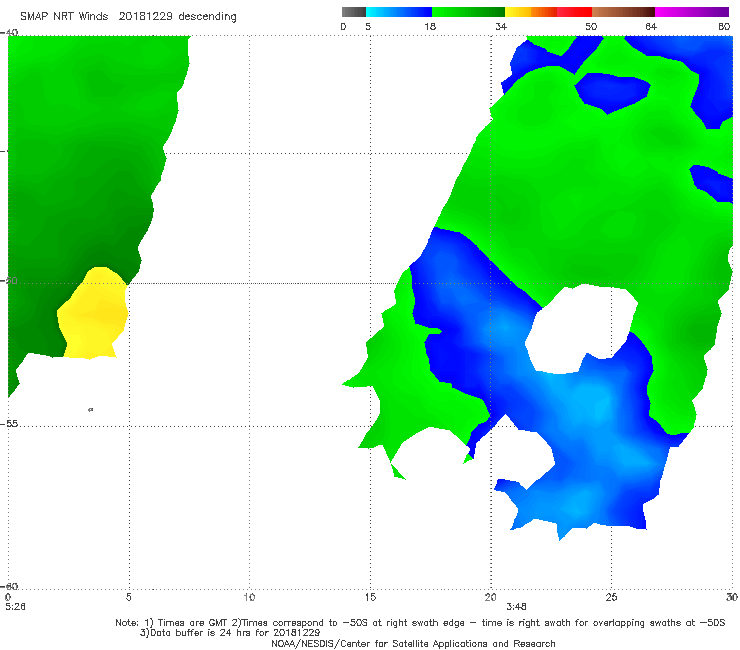The height and width of the screenshot is (650, 740).
Task: Click the color bar label 80
Action: [724, 26]
